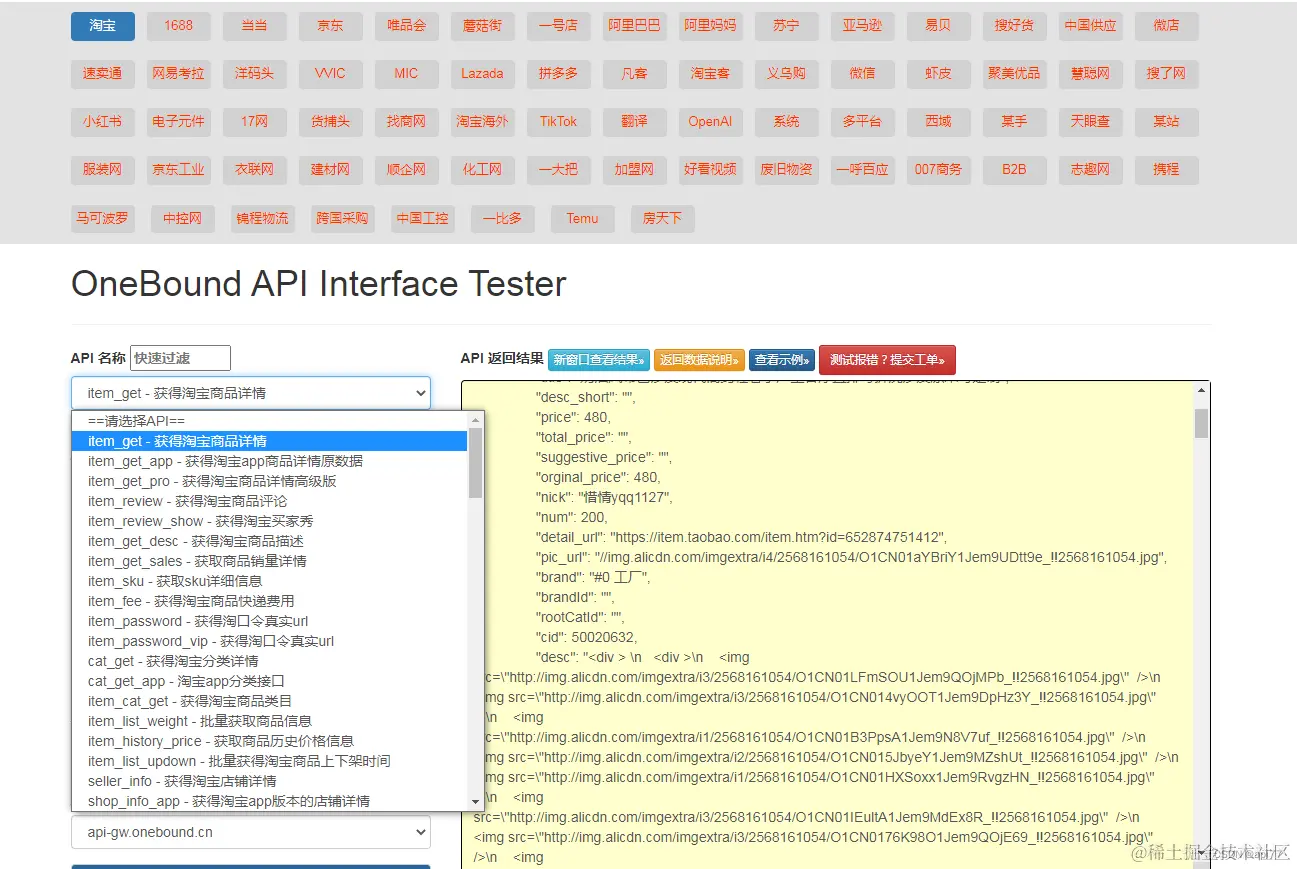1297x869 pixels.
Task: Select item_get_desc 商品描述 option
Action: pos(270,541)
